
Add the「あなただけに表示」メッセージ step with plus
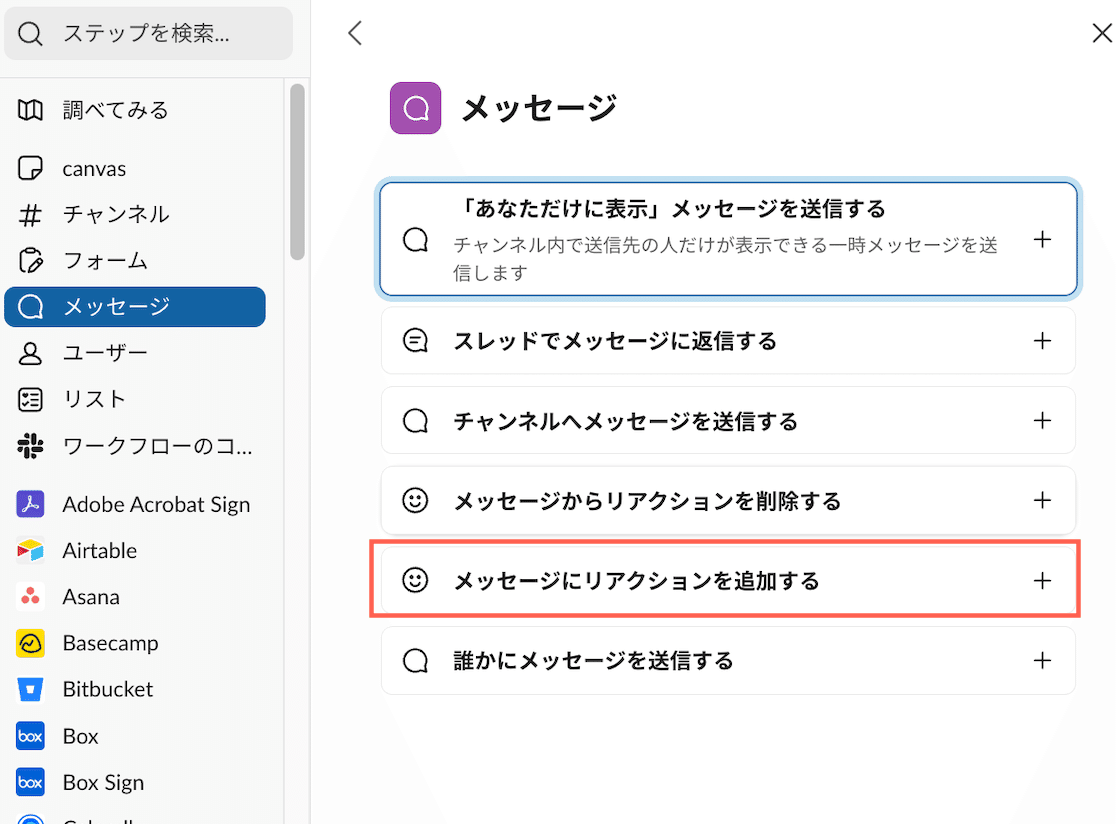1043,239
